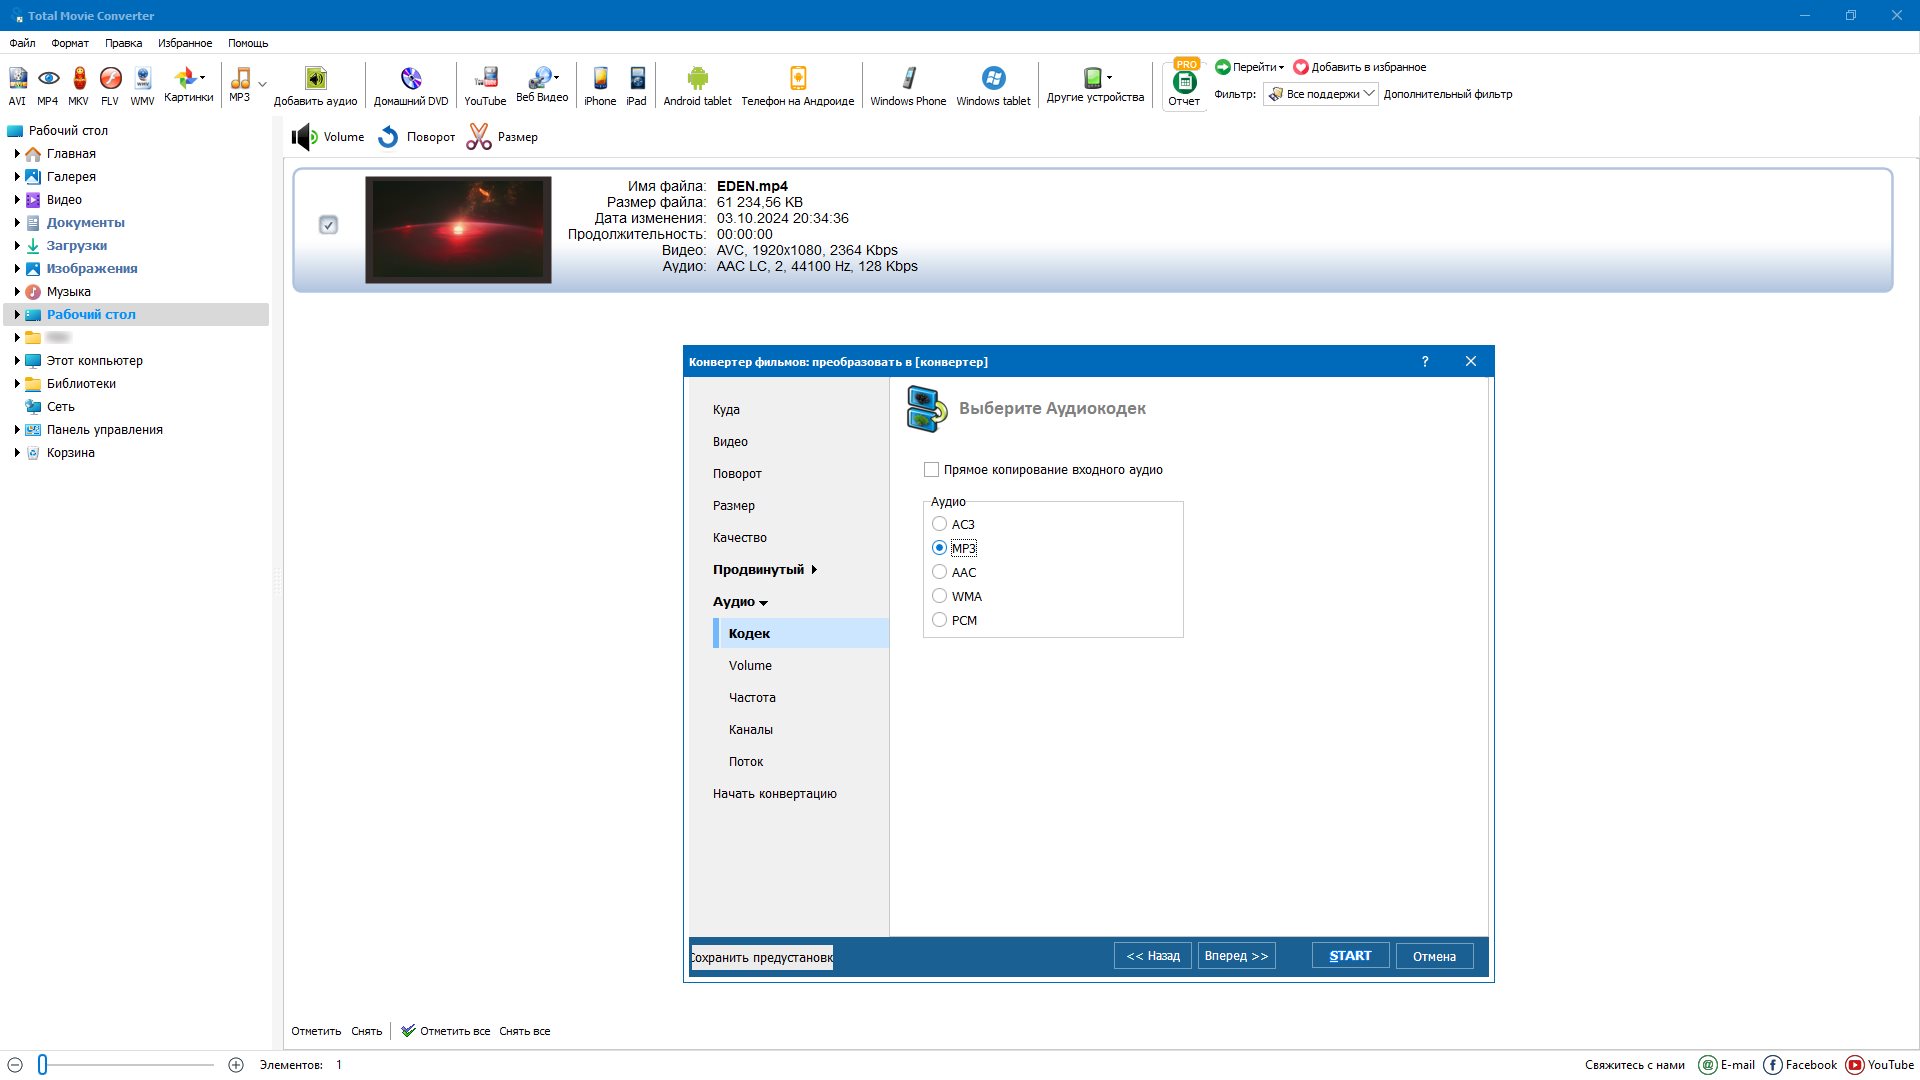Open Домашний DVD conversion icon
The height and width of the screenshot is (1080, 1920).
(x=411, y=85)
